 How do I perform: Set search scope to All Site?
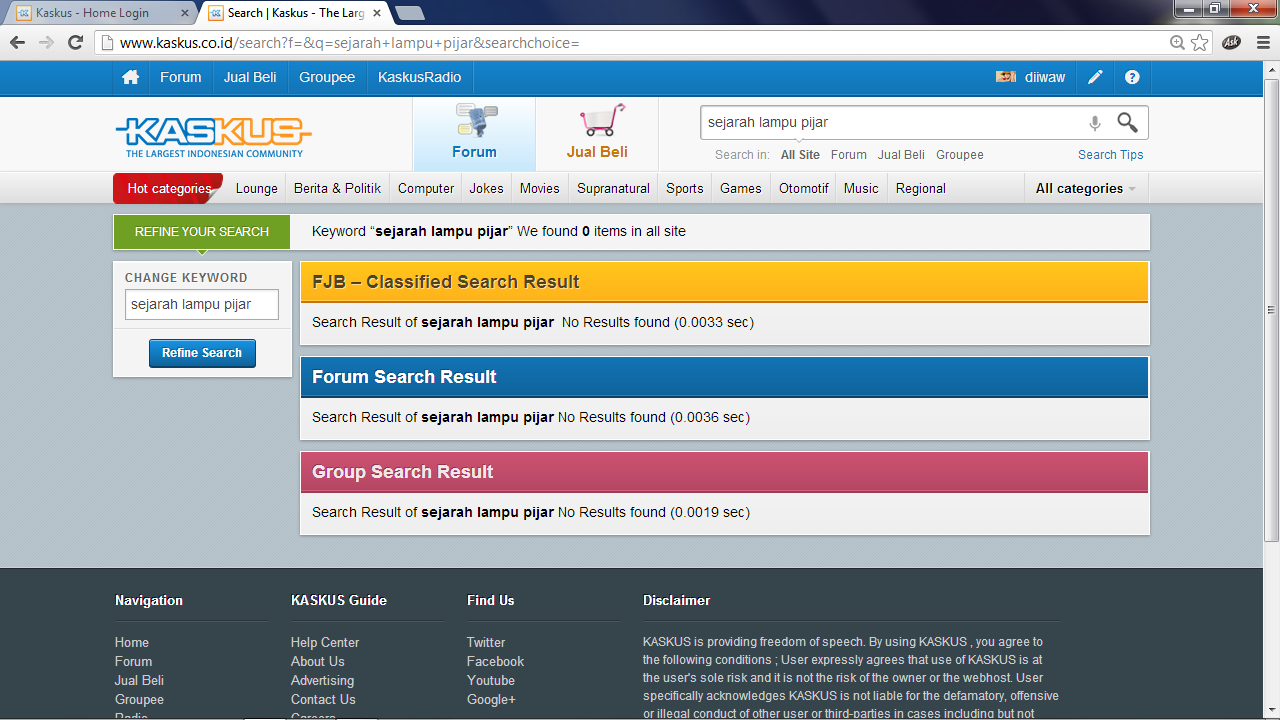tap(800, 155)
